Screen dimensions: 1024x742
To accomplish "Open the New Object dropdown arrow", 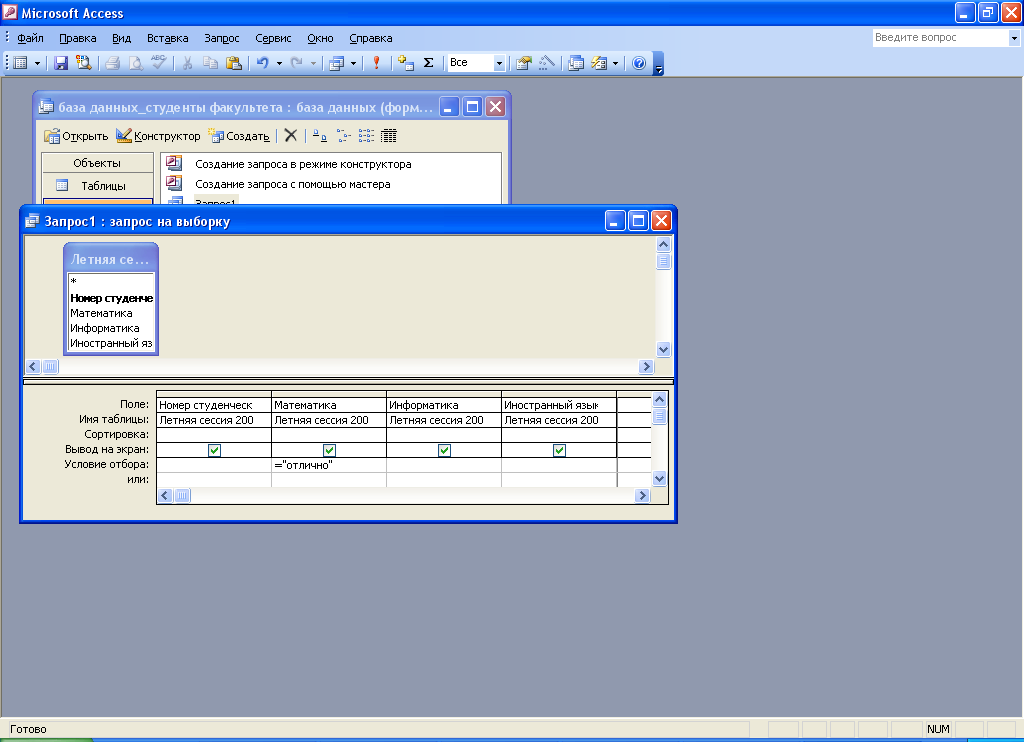I will click(615, 63).
